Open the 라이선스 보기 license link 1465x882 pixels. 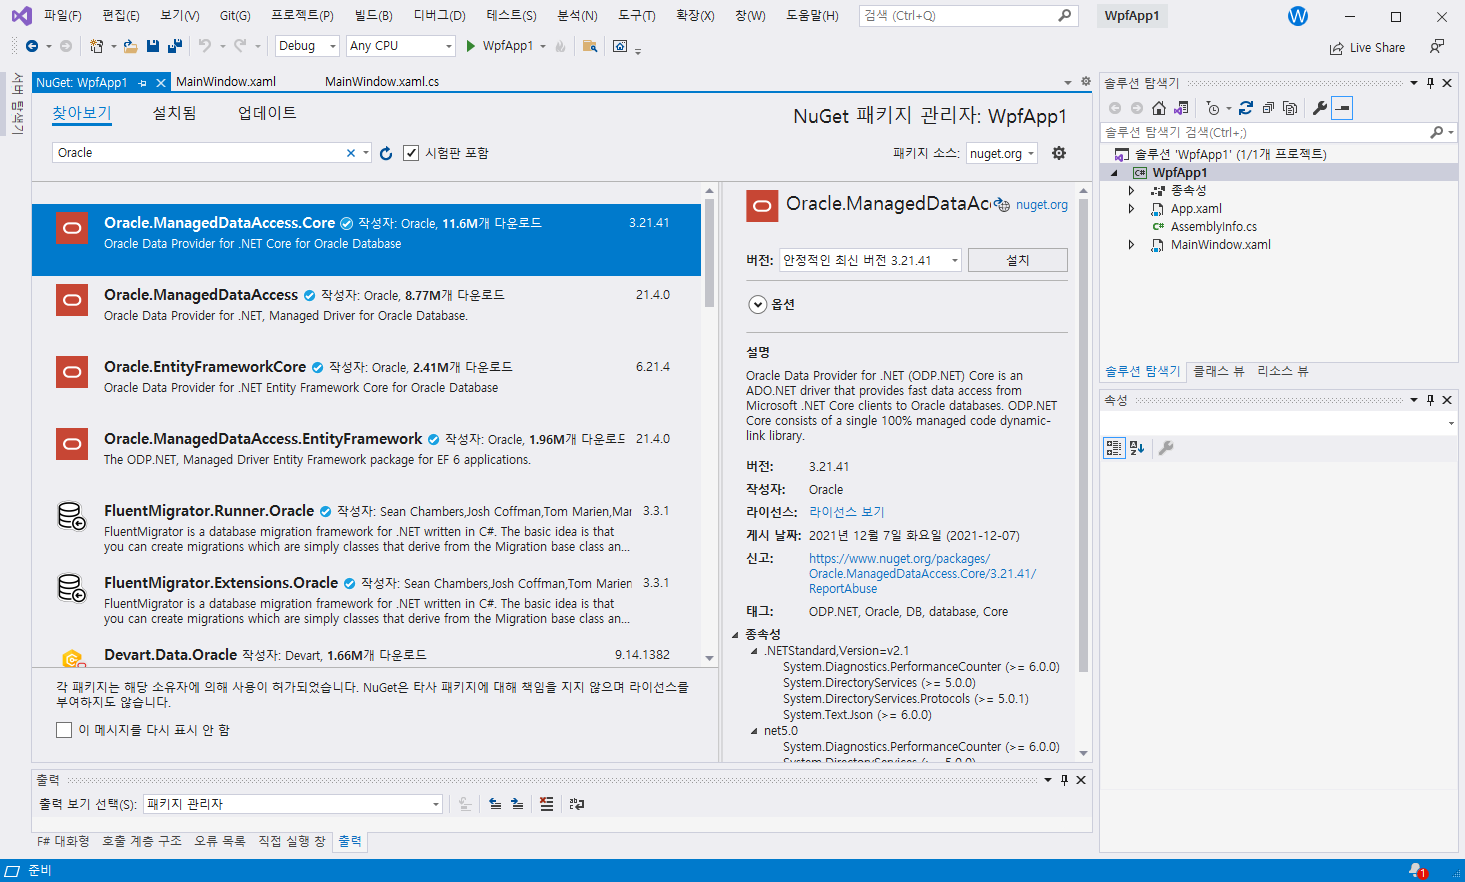[x=847, y=512]
